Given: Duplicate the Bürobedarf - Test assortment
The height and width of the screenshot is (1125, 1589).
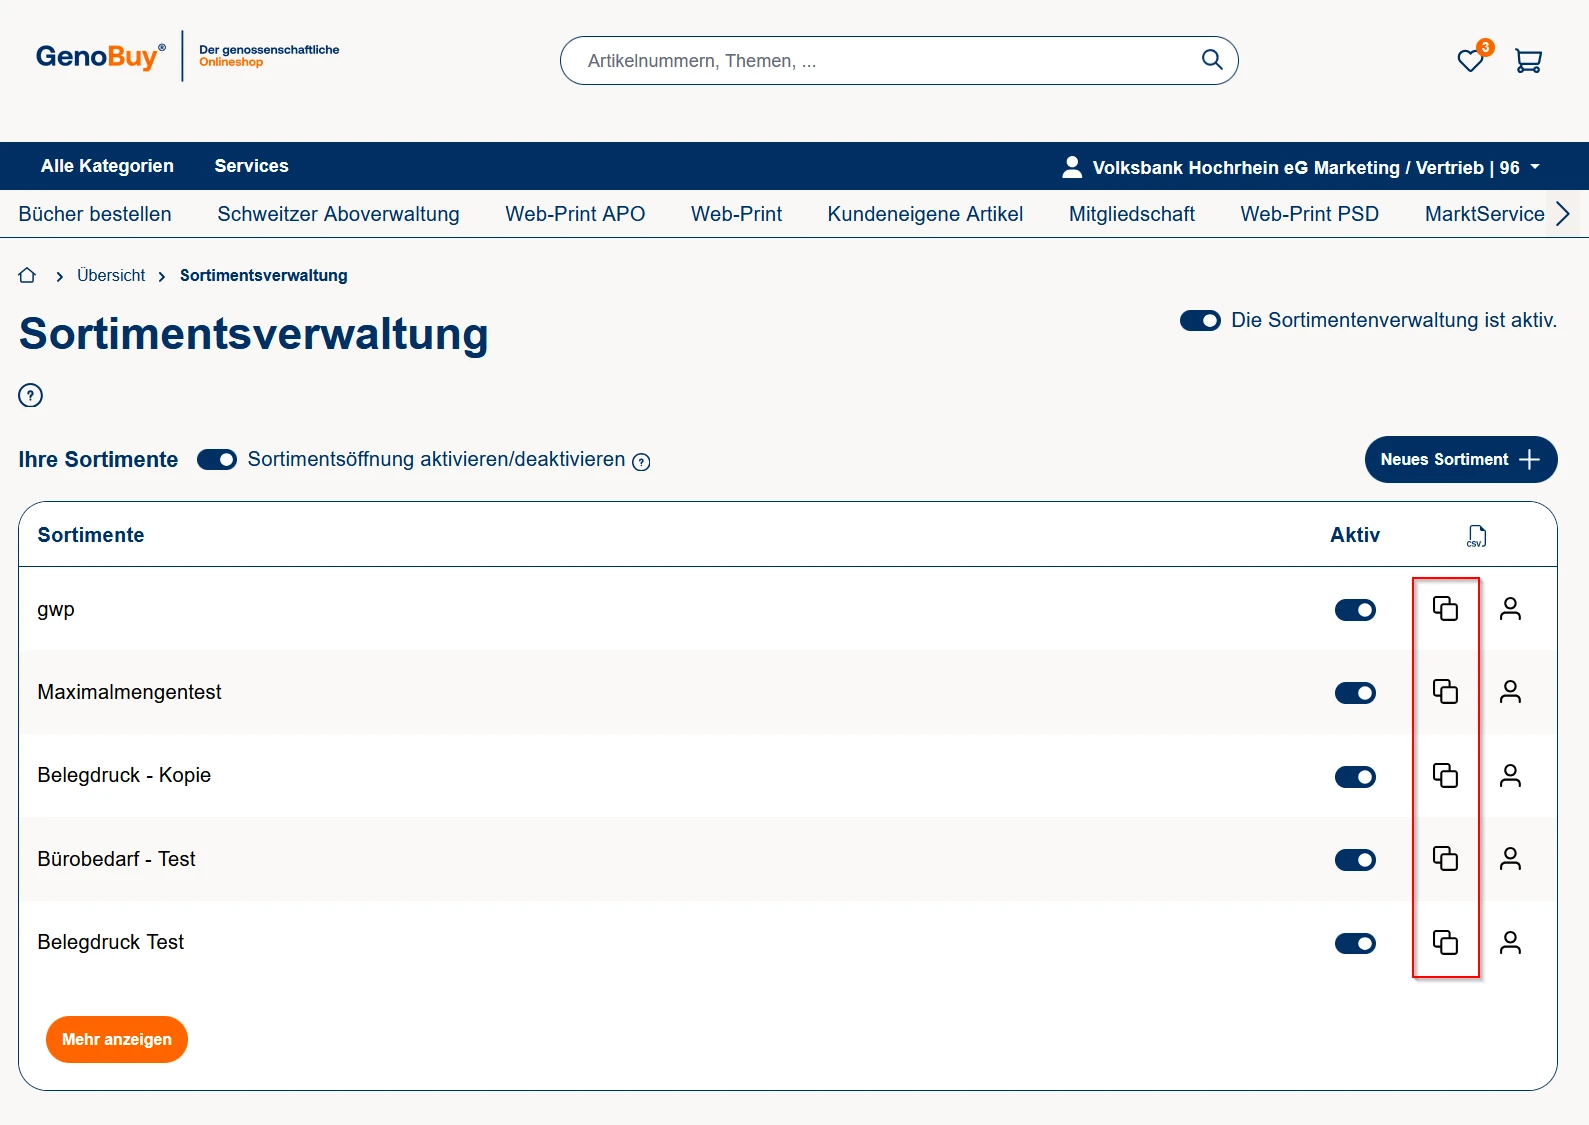Looking at the screenshot, I should click(1445, 859).
